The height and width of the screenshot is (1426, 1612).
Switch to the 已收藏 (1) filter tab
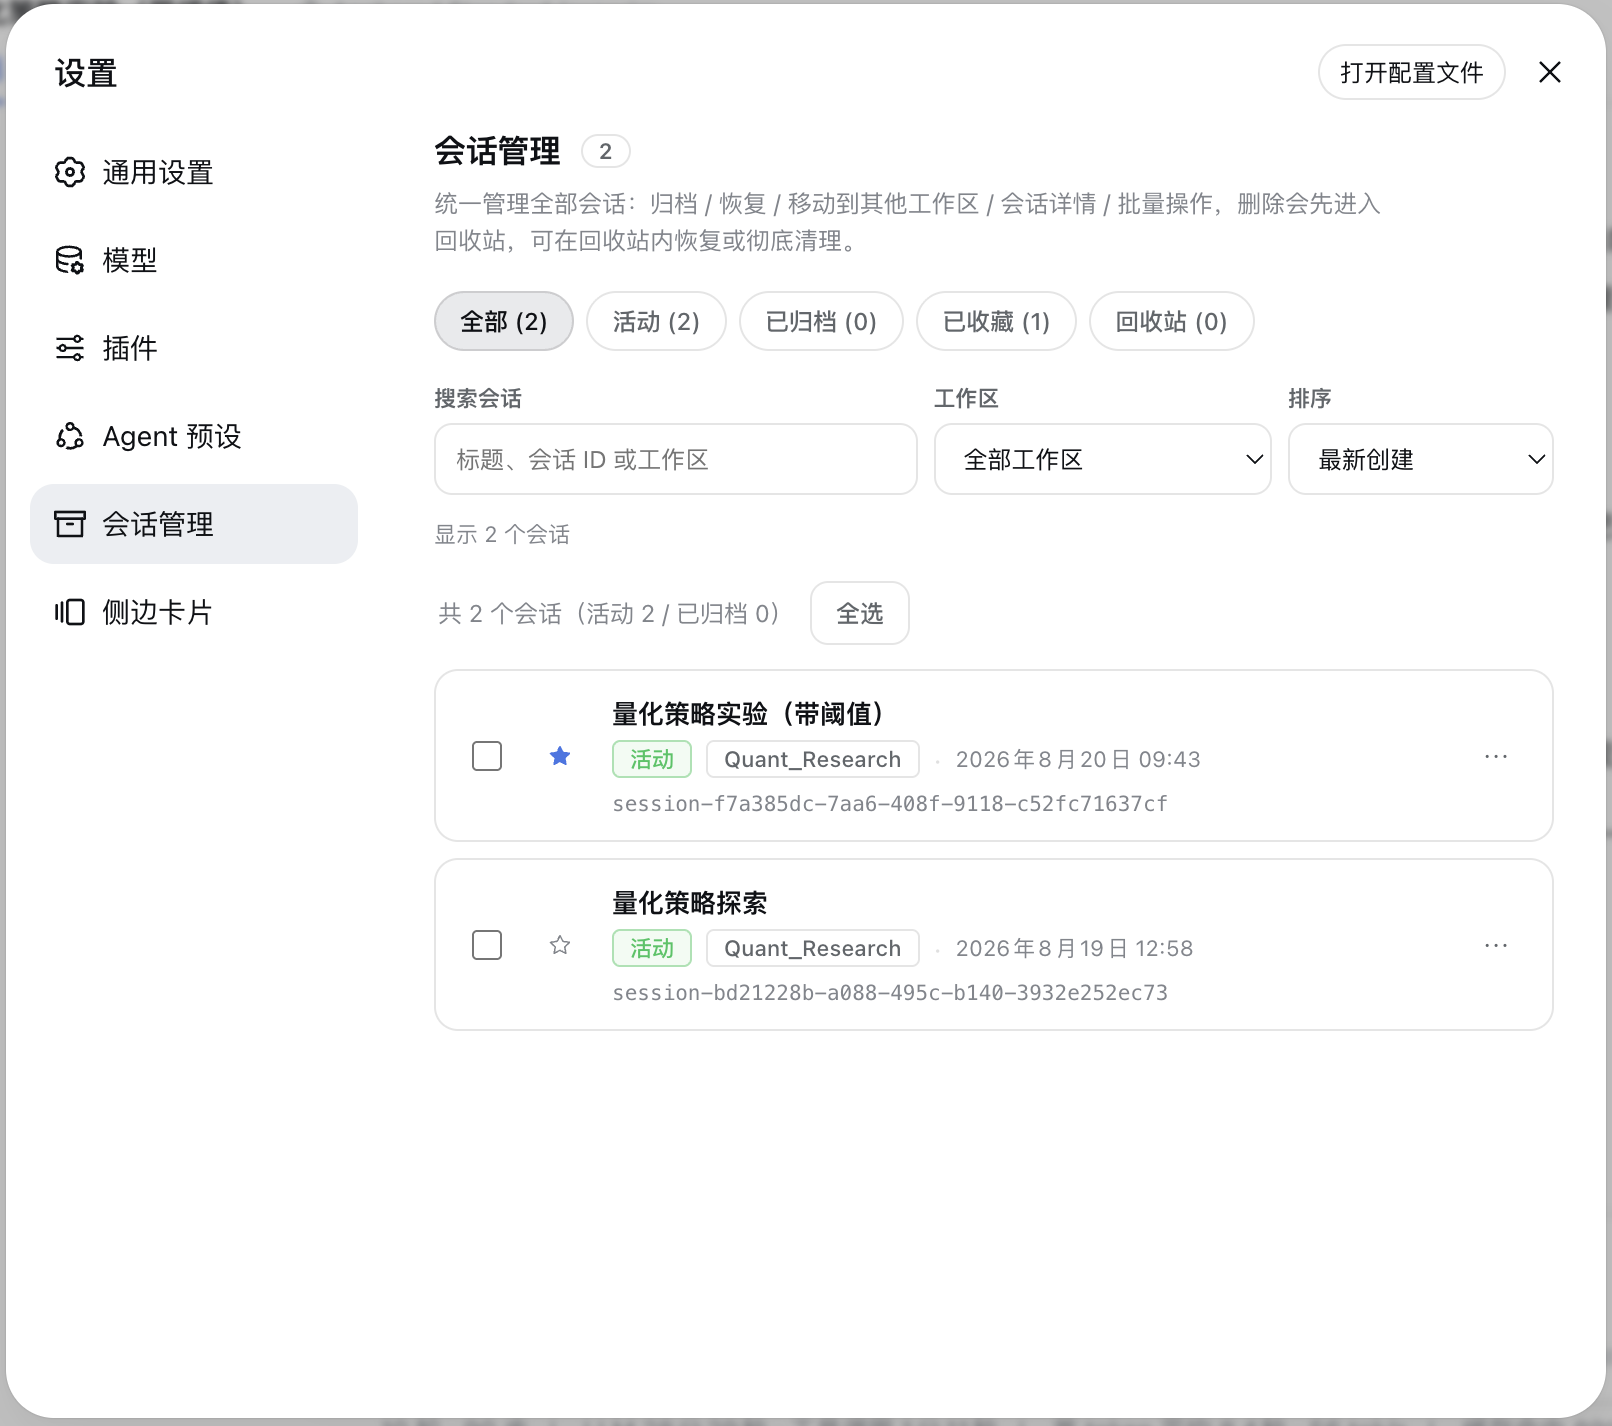point(996,321)
